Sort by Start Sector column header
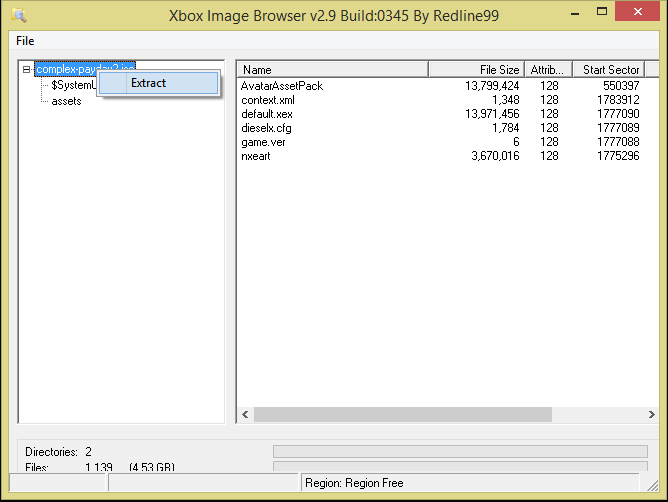Screen dimensions: 668x502 (608, 70)
